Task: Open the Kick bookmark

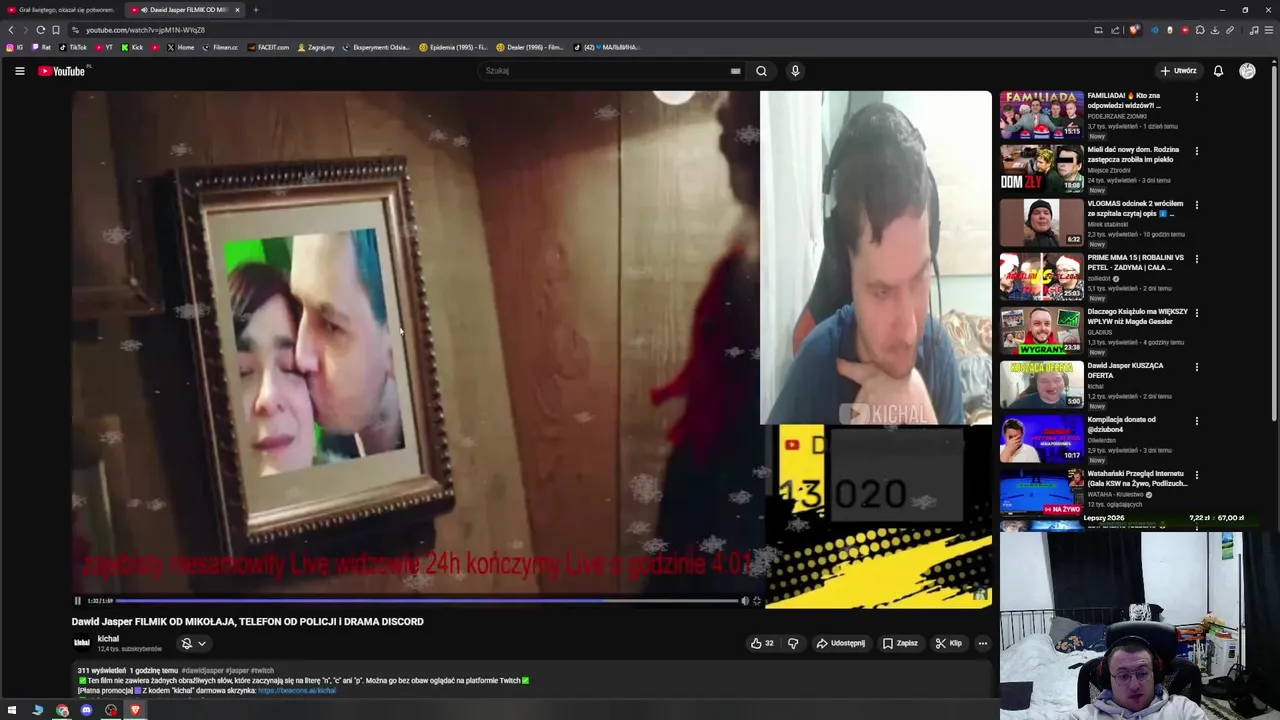Action: pyautogui.click(x=132, y=47)
